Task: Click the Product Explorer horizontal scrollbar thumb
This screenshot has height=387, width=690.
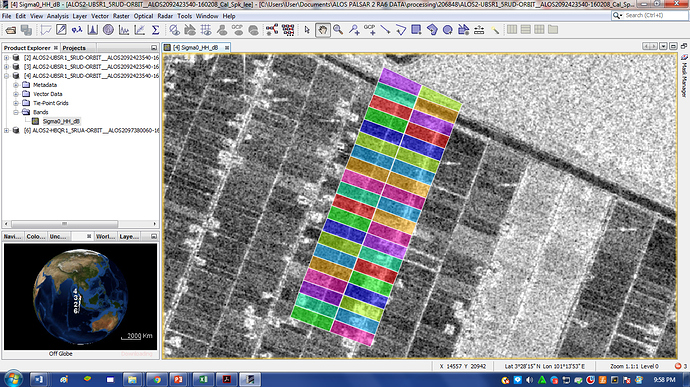Action: point(65,224)
